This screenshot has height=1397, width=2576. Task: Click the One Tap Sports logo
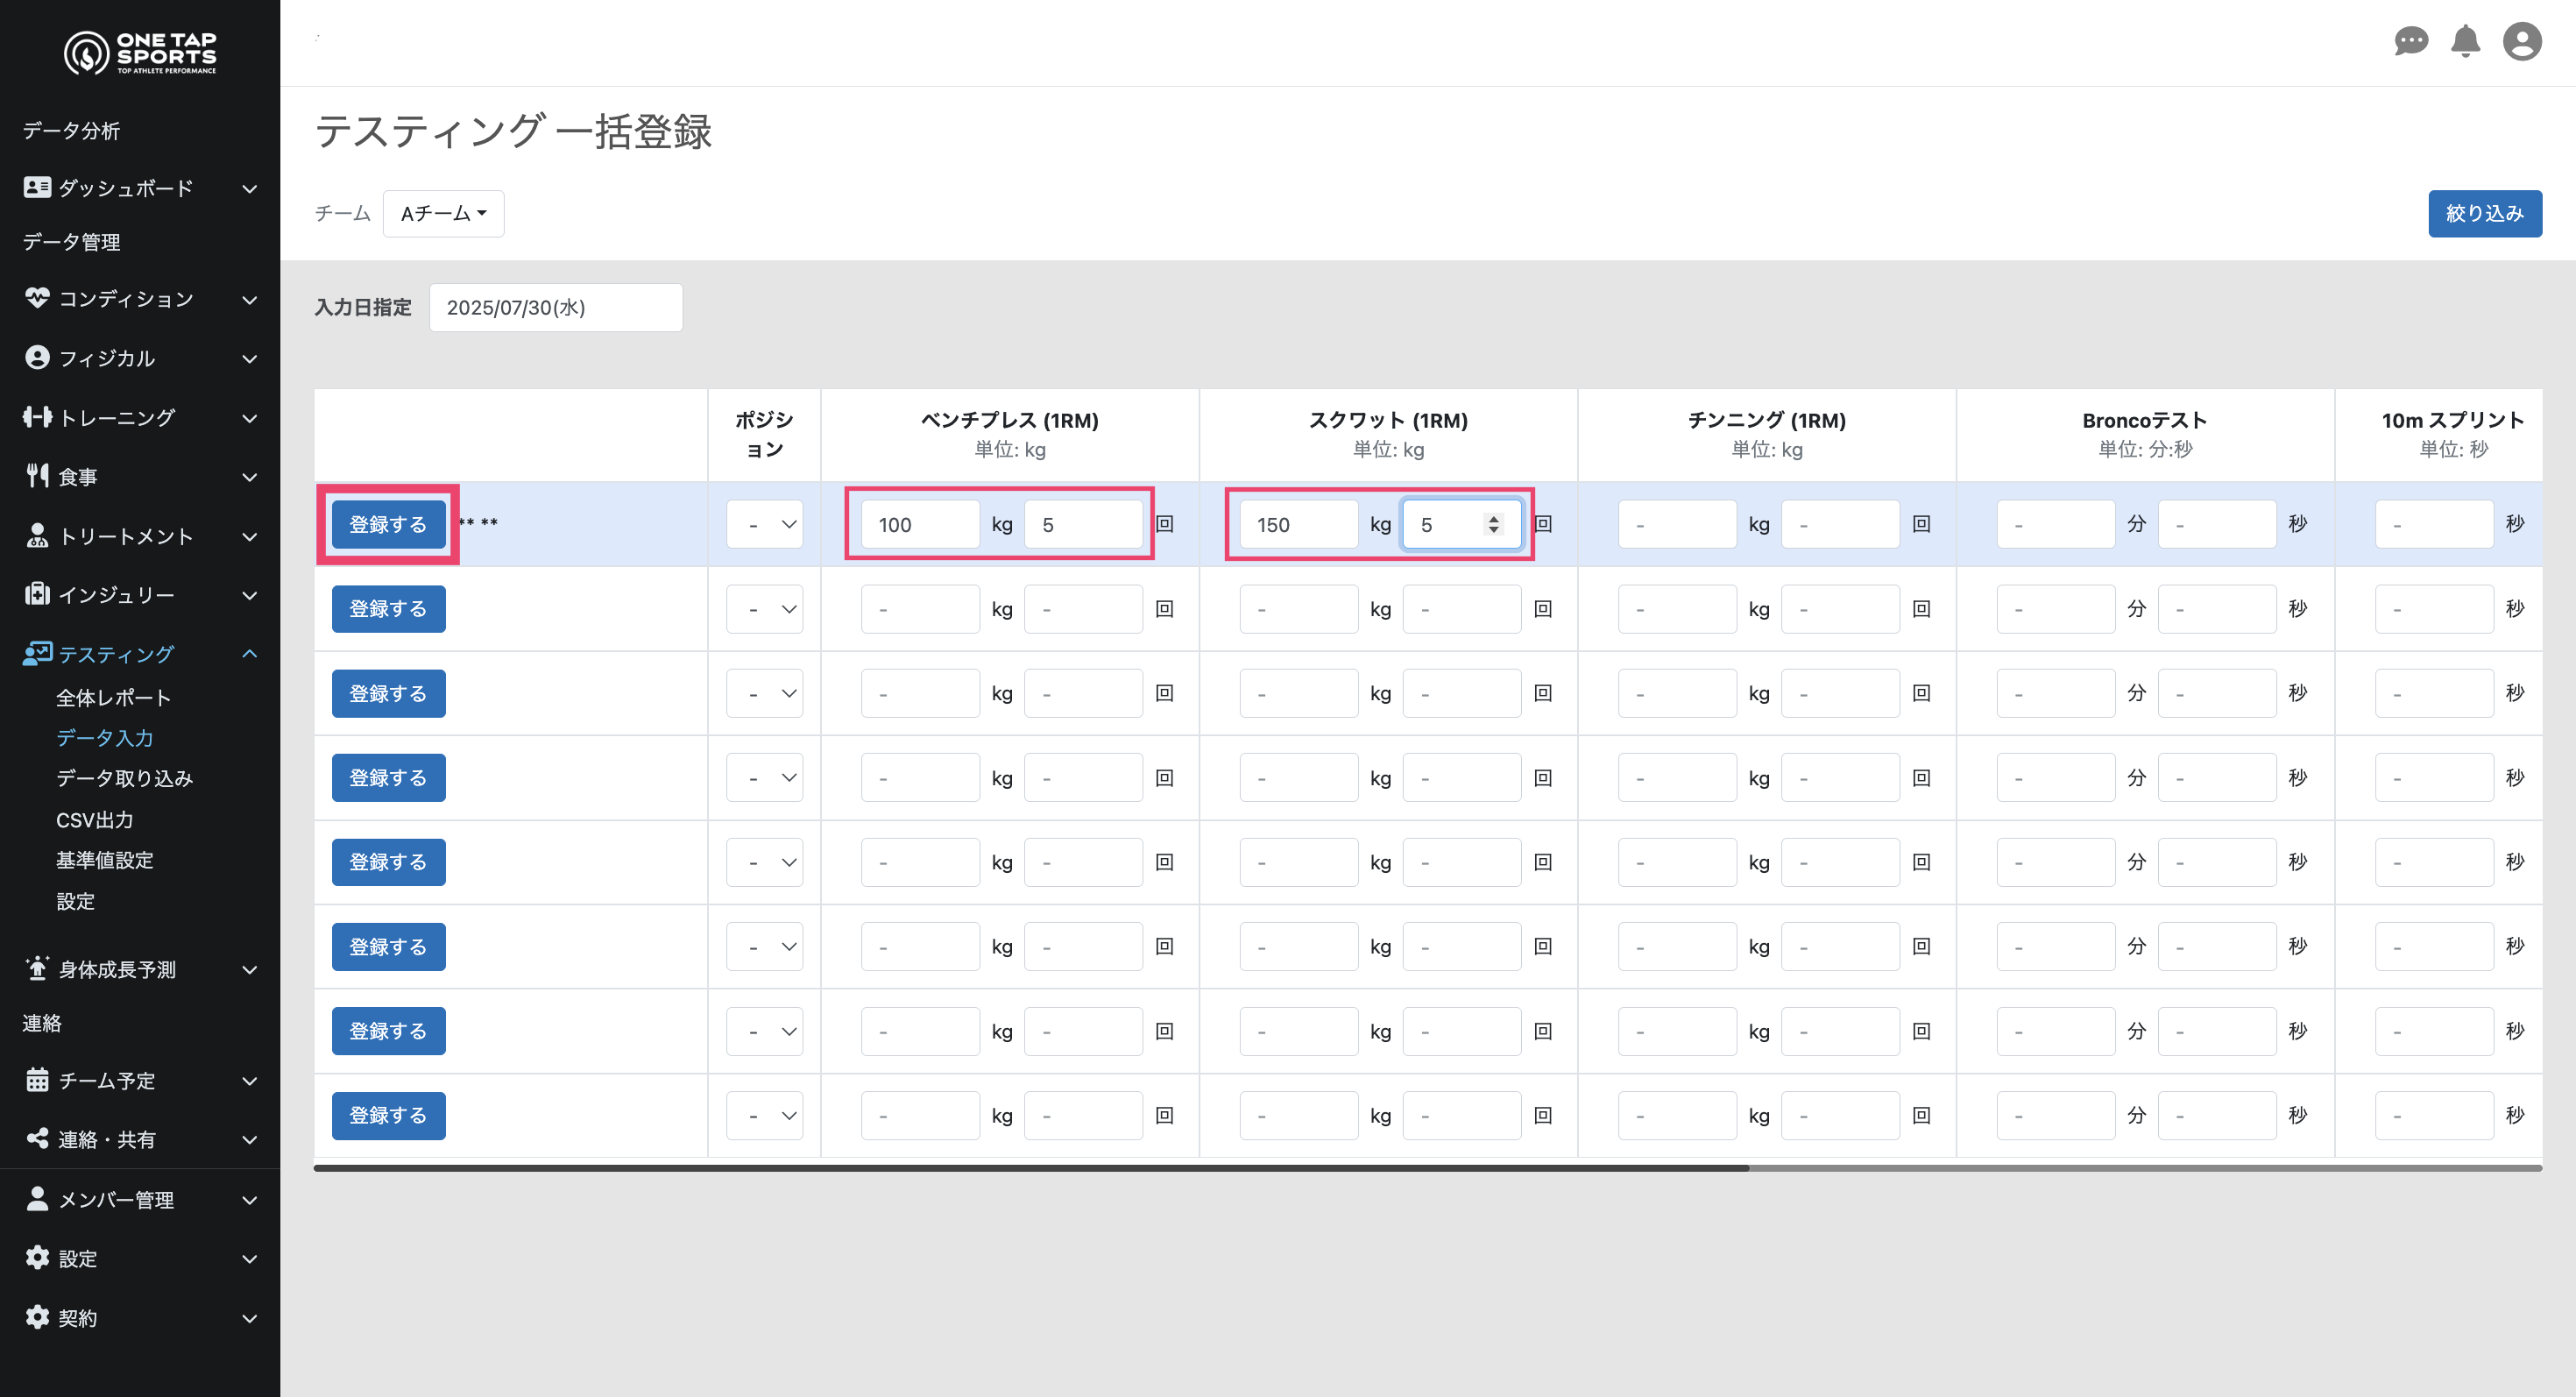140,52
